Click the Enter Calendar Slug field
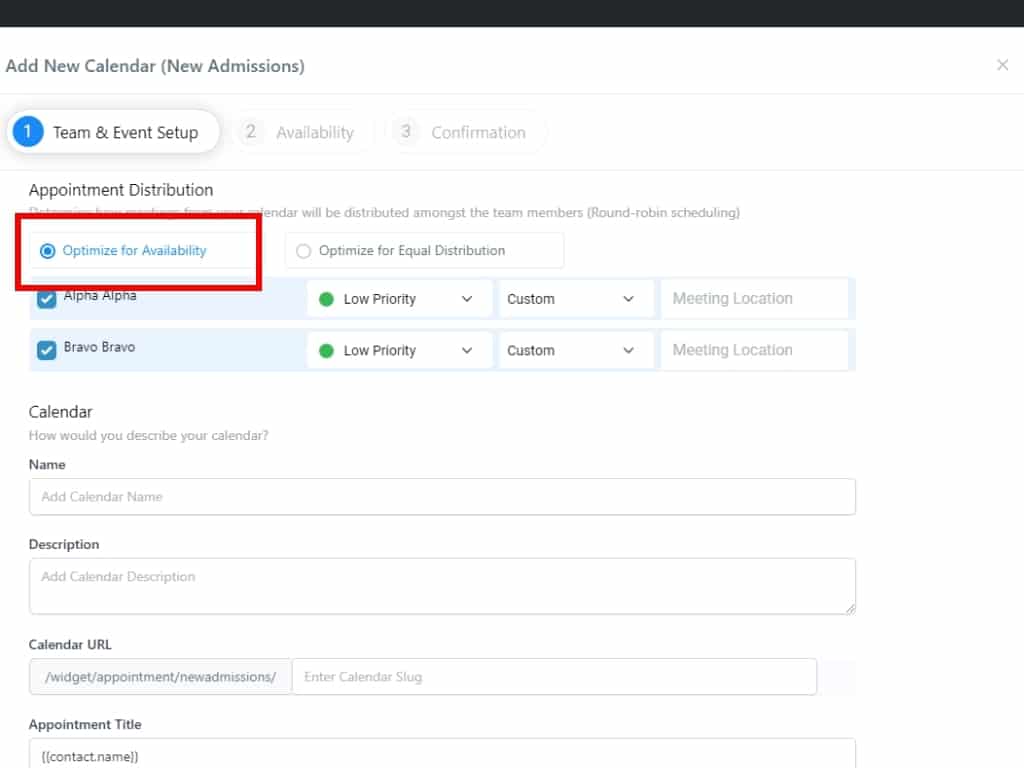Screen dimensions: 1024x768 click(x=554, y=677)
